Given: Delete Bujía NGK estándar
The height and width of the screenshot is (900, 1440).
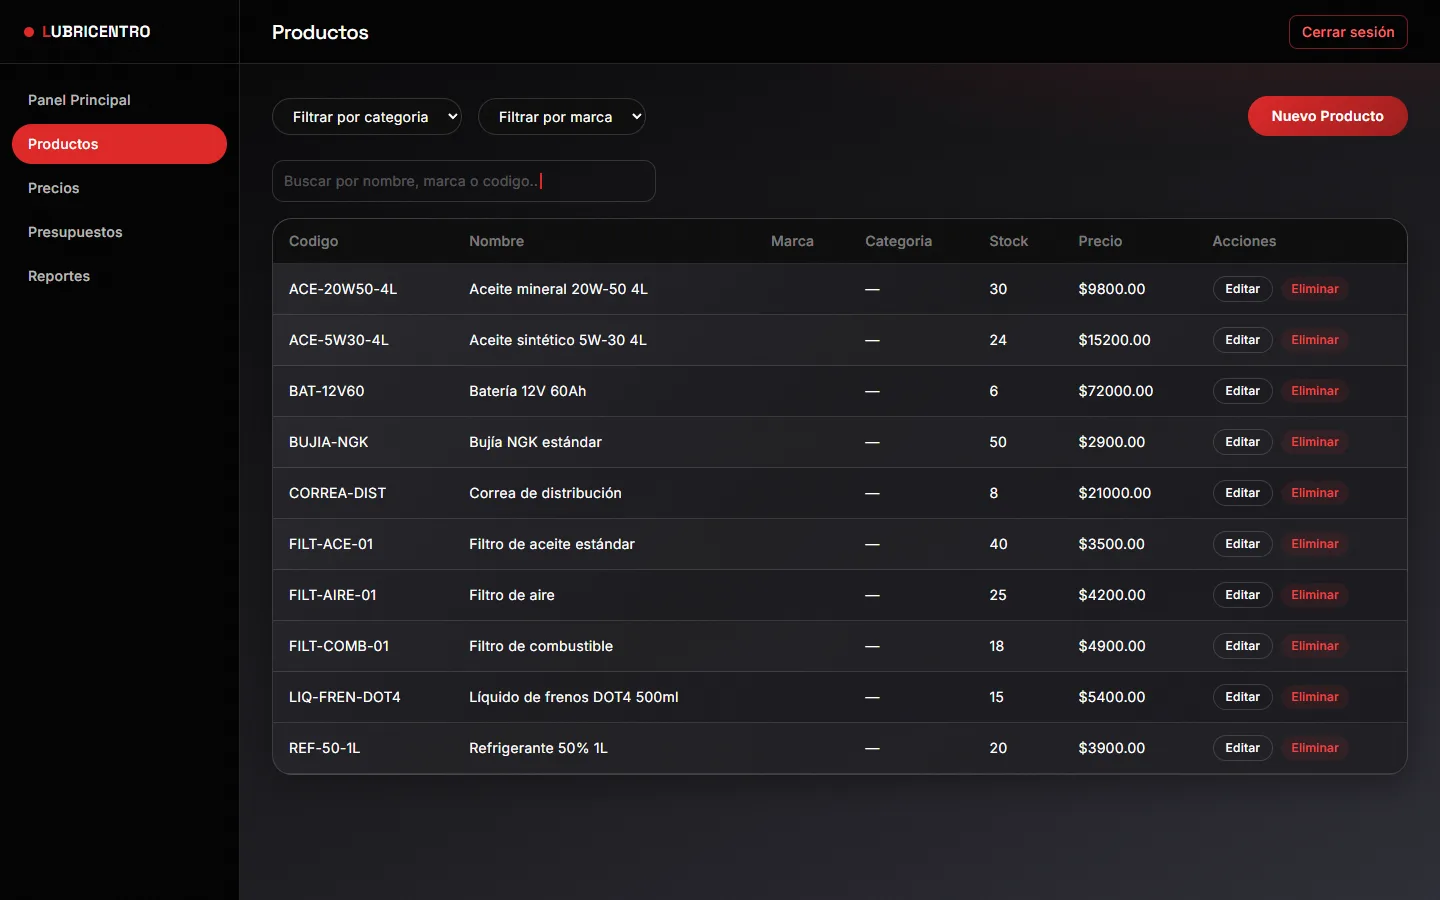Looking at the screenshot, I should [x=1314, y=442].
